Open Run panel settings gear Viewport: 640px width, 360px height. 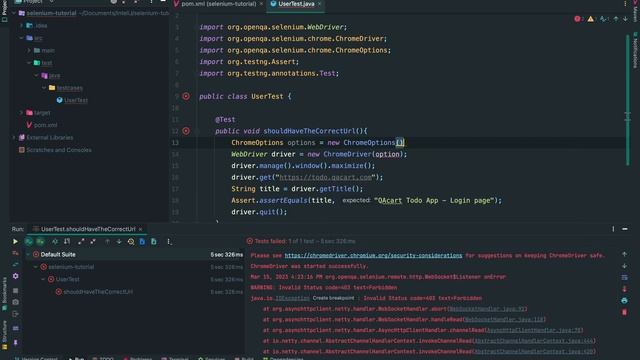click(x=16, y=276)
